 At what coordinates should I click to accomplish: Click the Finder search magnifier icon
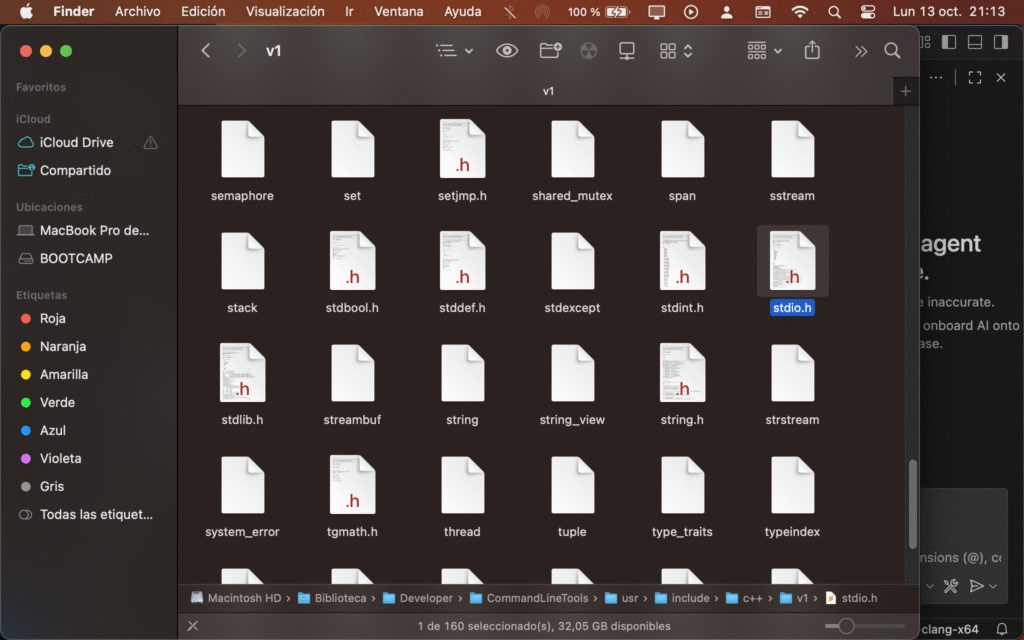pos(892,51)
